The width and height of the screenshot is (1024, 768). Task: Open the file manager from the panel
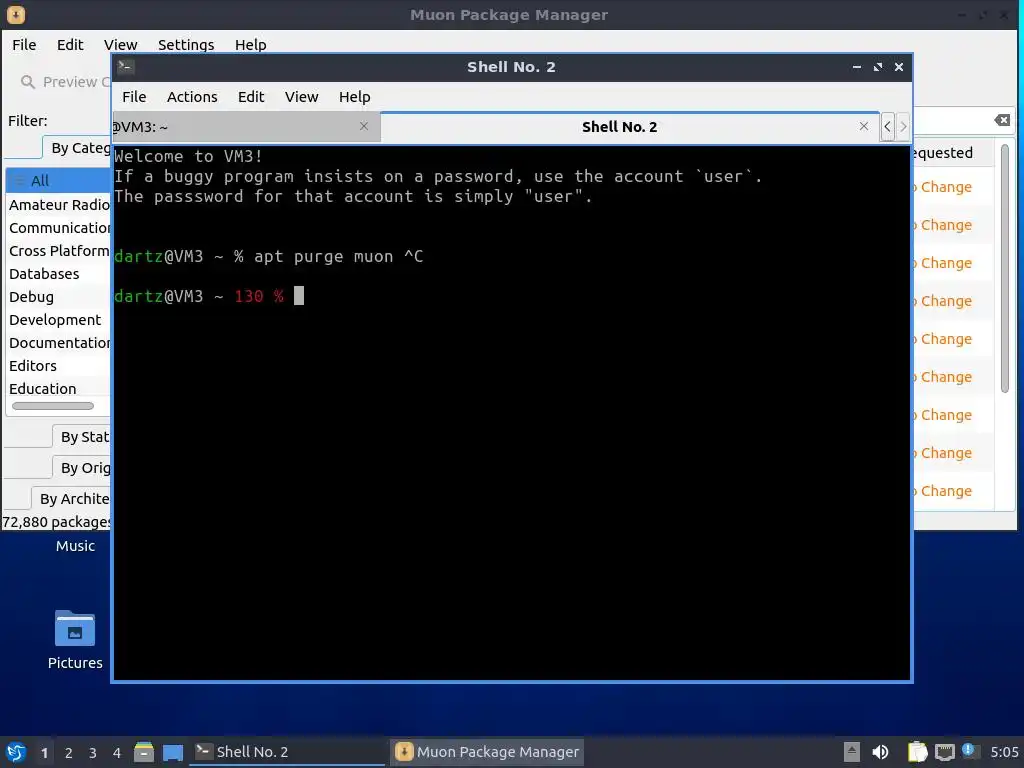tap(144, 752)
